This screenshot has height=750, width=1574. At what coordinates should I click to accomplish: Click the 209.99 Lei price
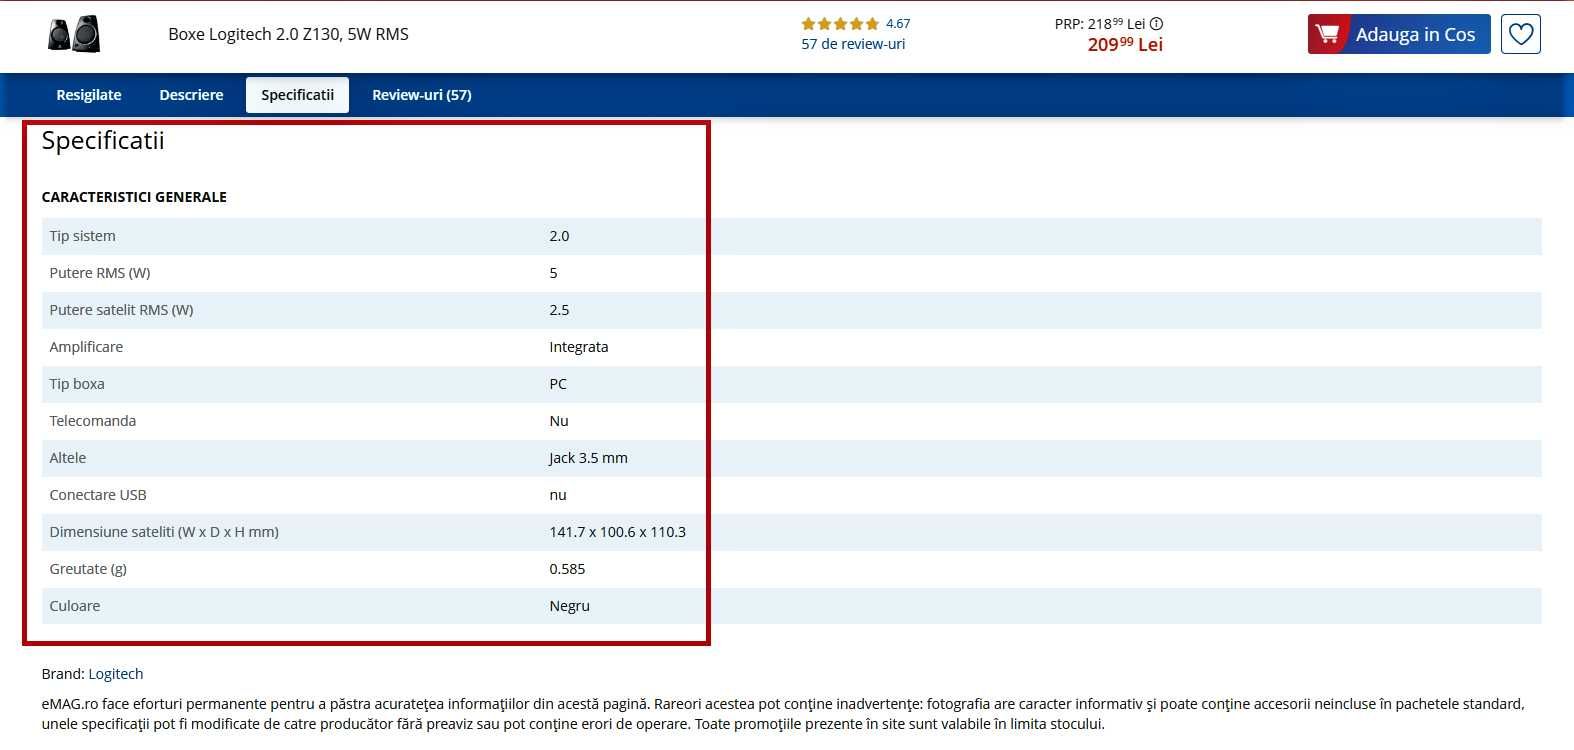(1125, 45)
